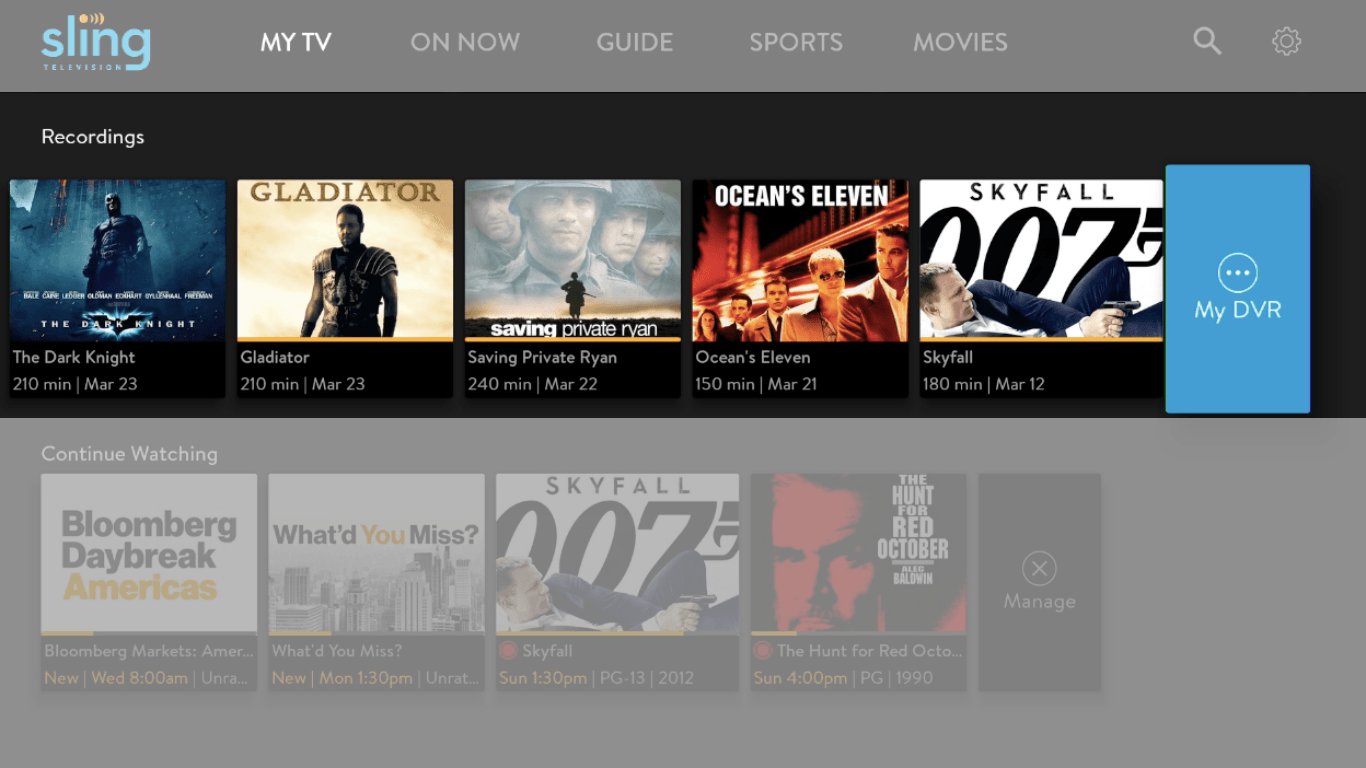Viewport: 1366px width, 768px height.
Task: Click progress bar under What'd You Miss? thumbnail
Action: (x=377, y=633)
